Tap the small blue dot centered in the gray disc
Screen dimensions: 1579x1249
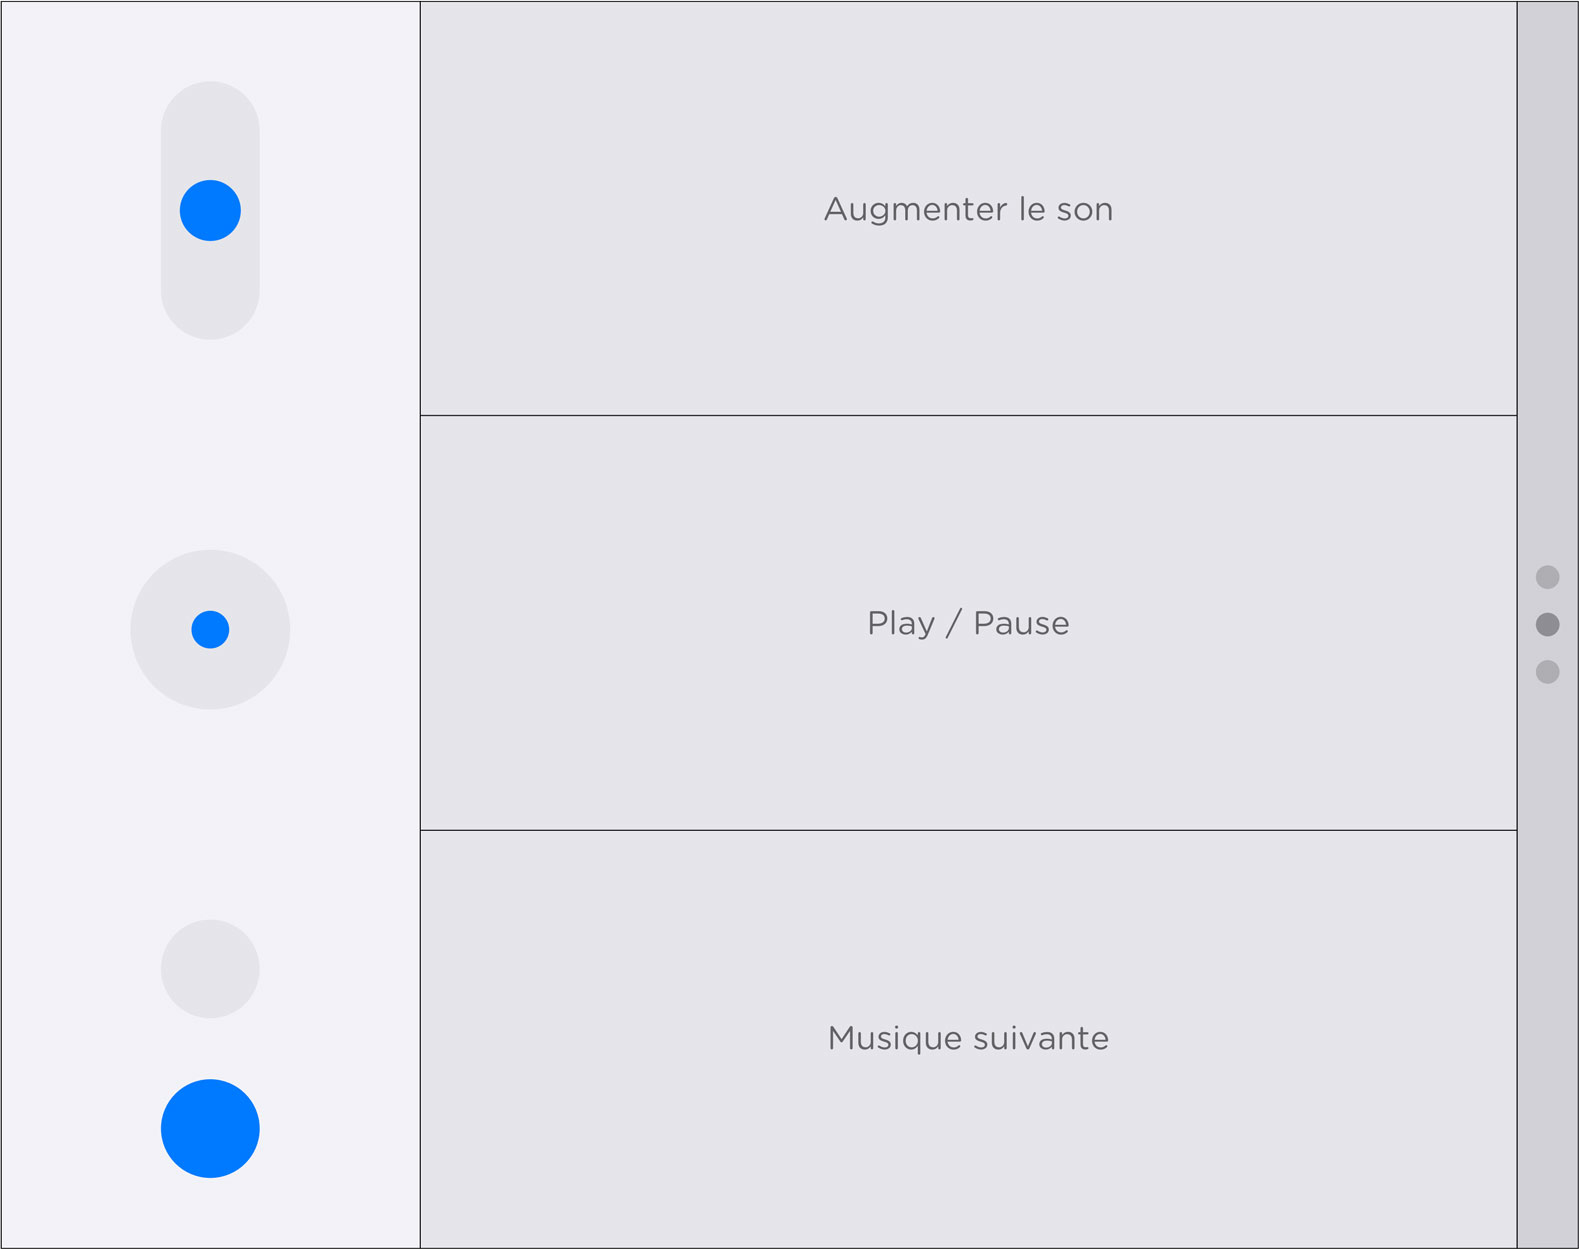tap(210, 629)
